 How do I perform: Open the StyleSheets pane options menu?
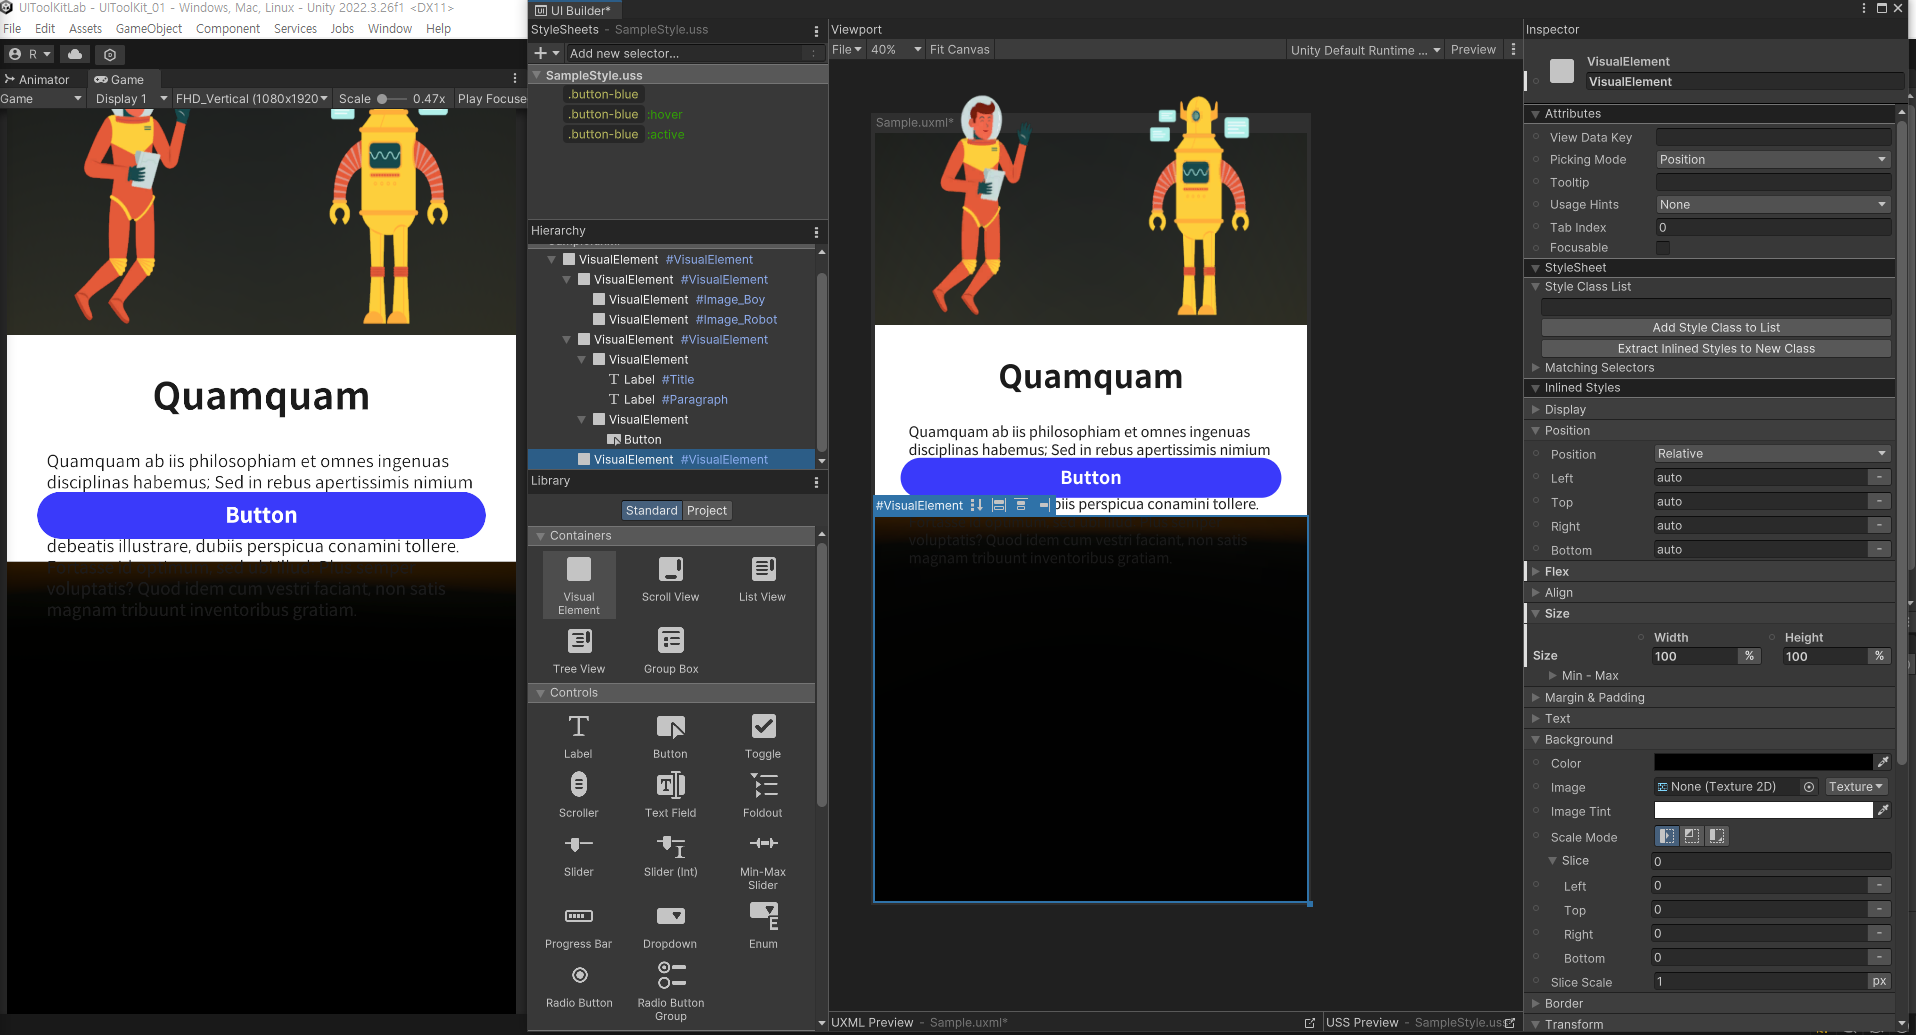click(816, 31)
